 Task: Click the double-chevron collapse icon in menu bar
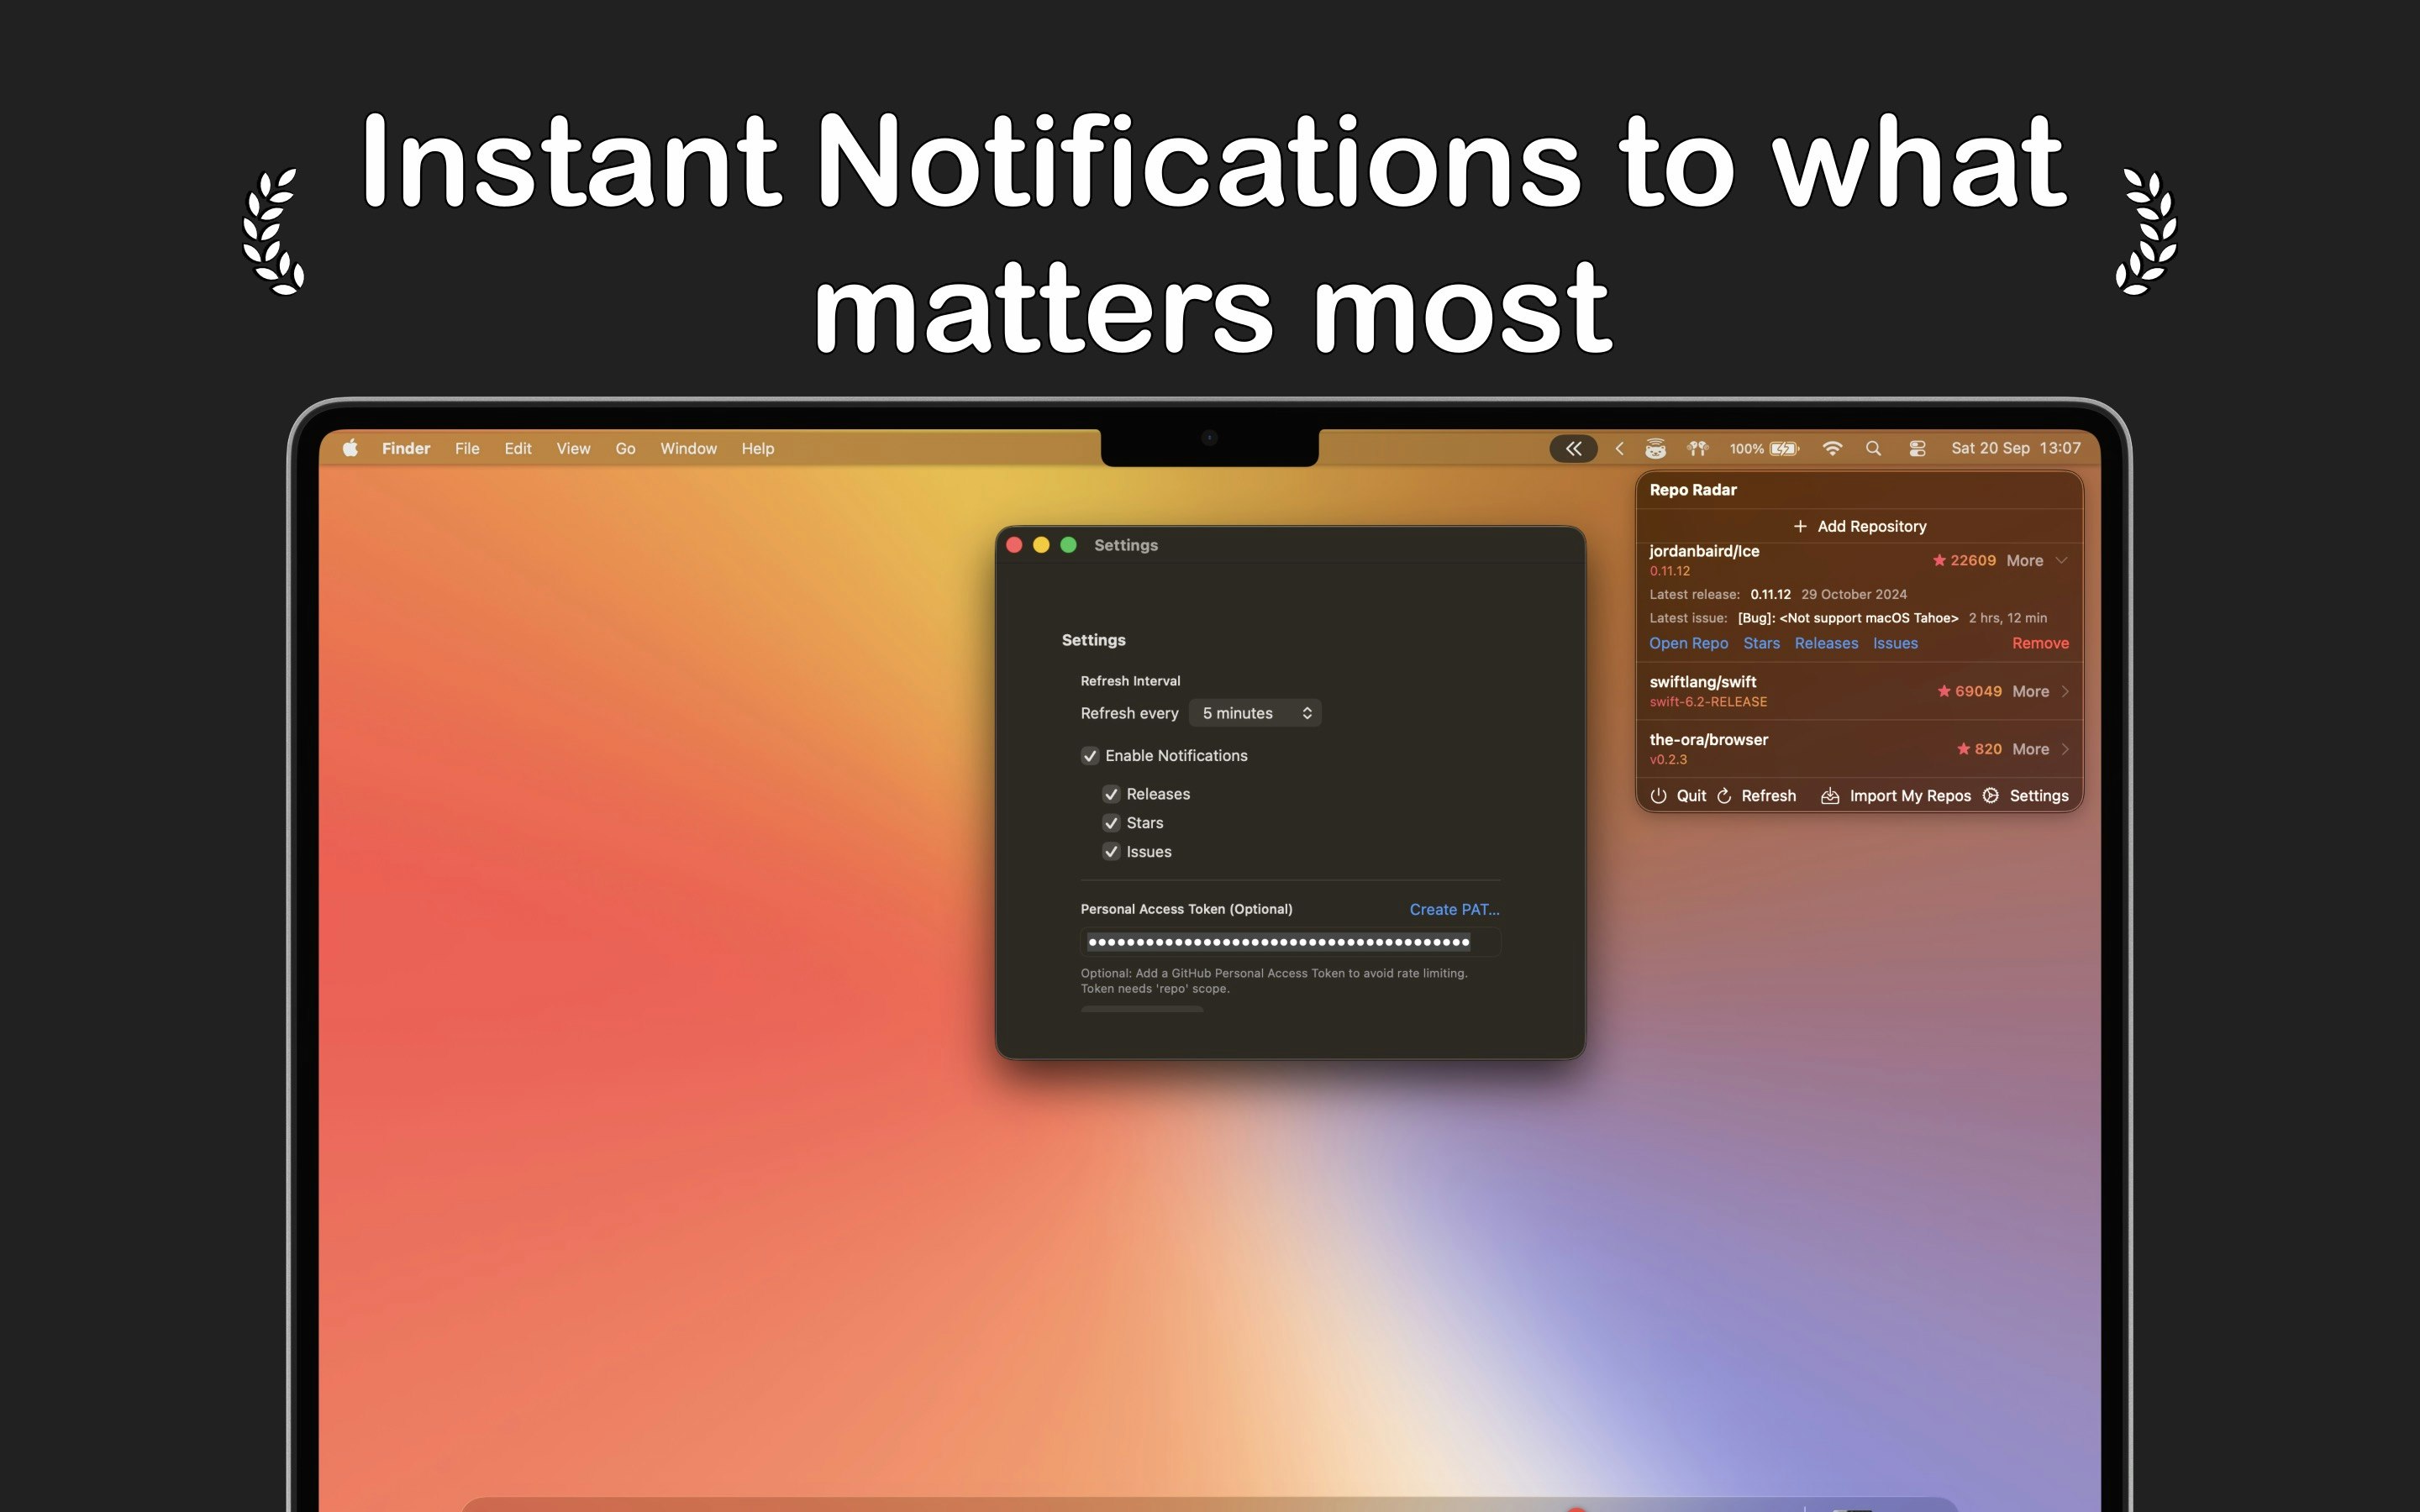pos(1573,448)
